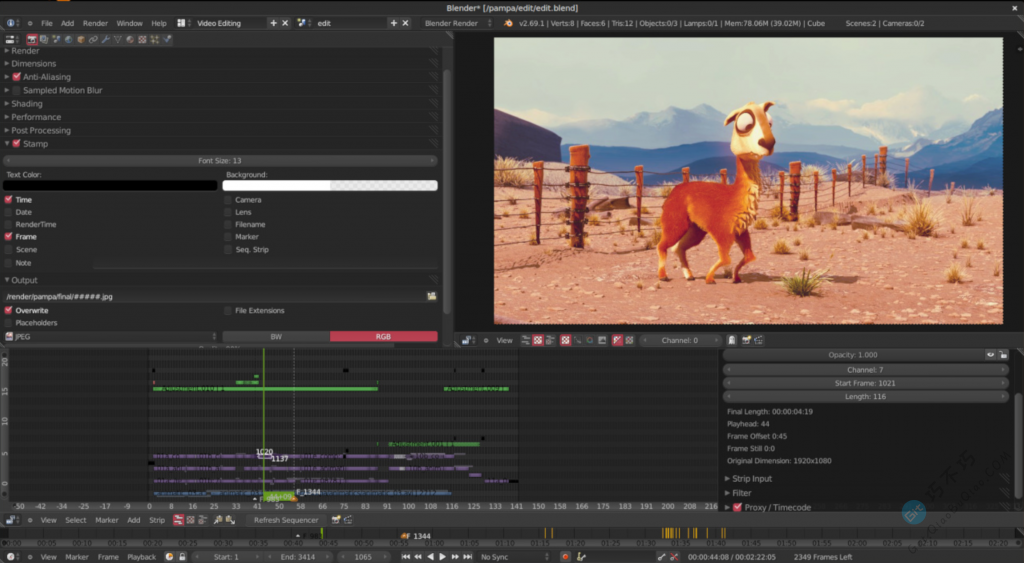Disable the Overwrite checkbox

click(9, 311)
